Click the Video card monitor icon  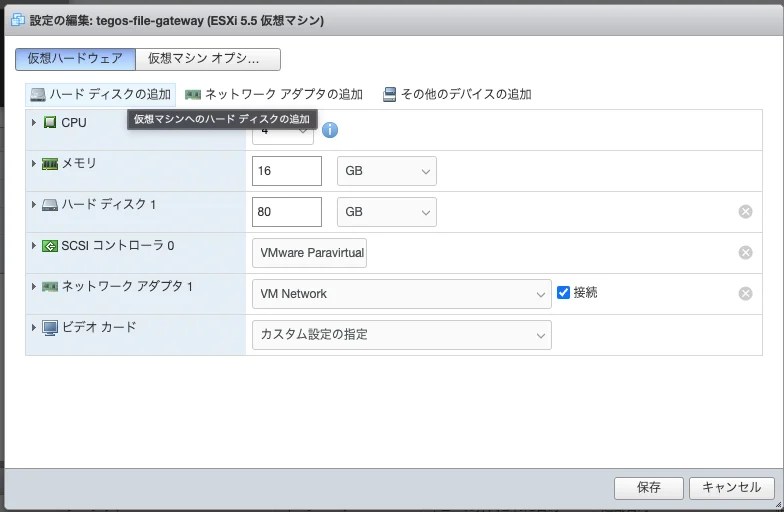click(50, 328)
